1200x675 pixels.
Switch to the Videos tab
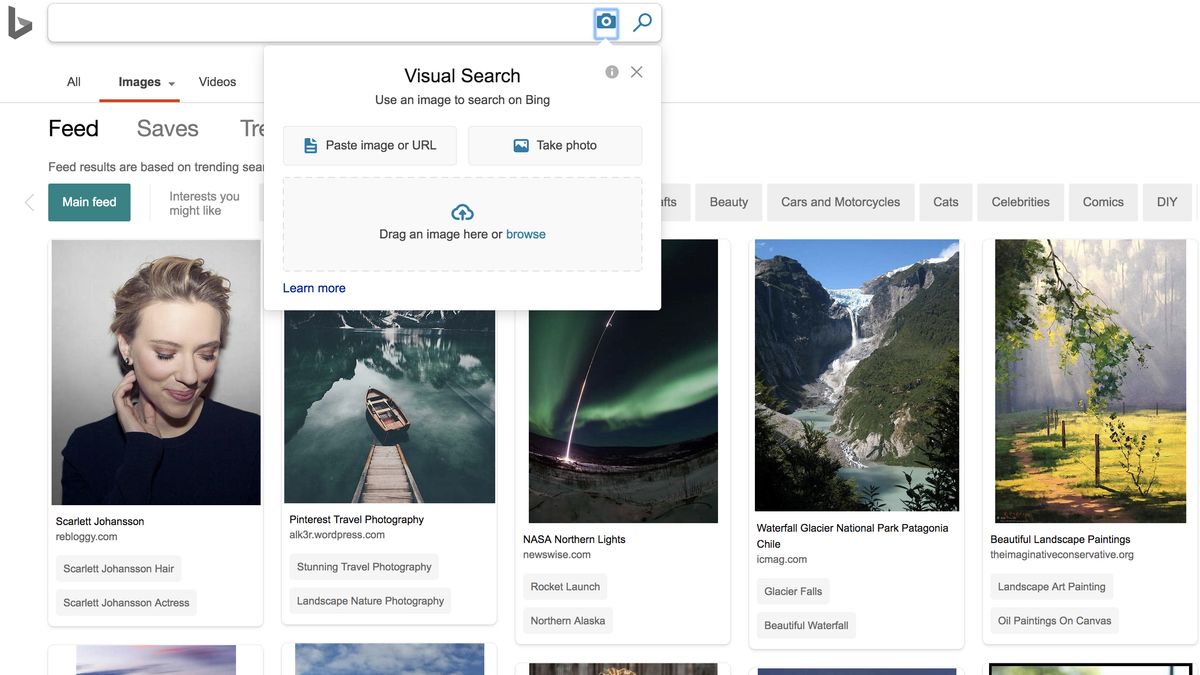217,82
